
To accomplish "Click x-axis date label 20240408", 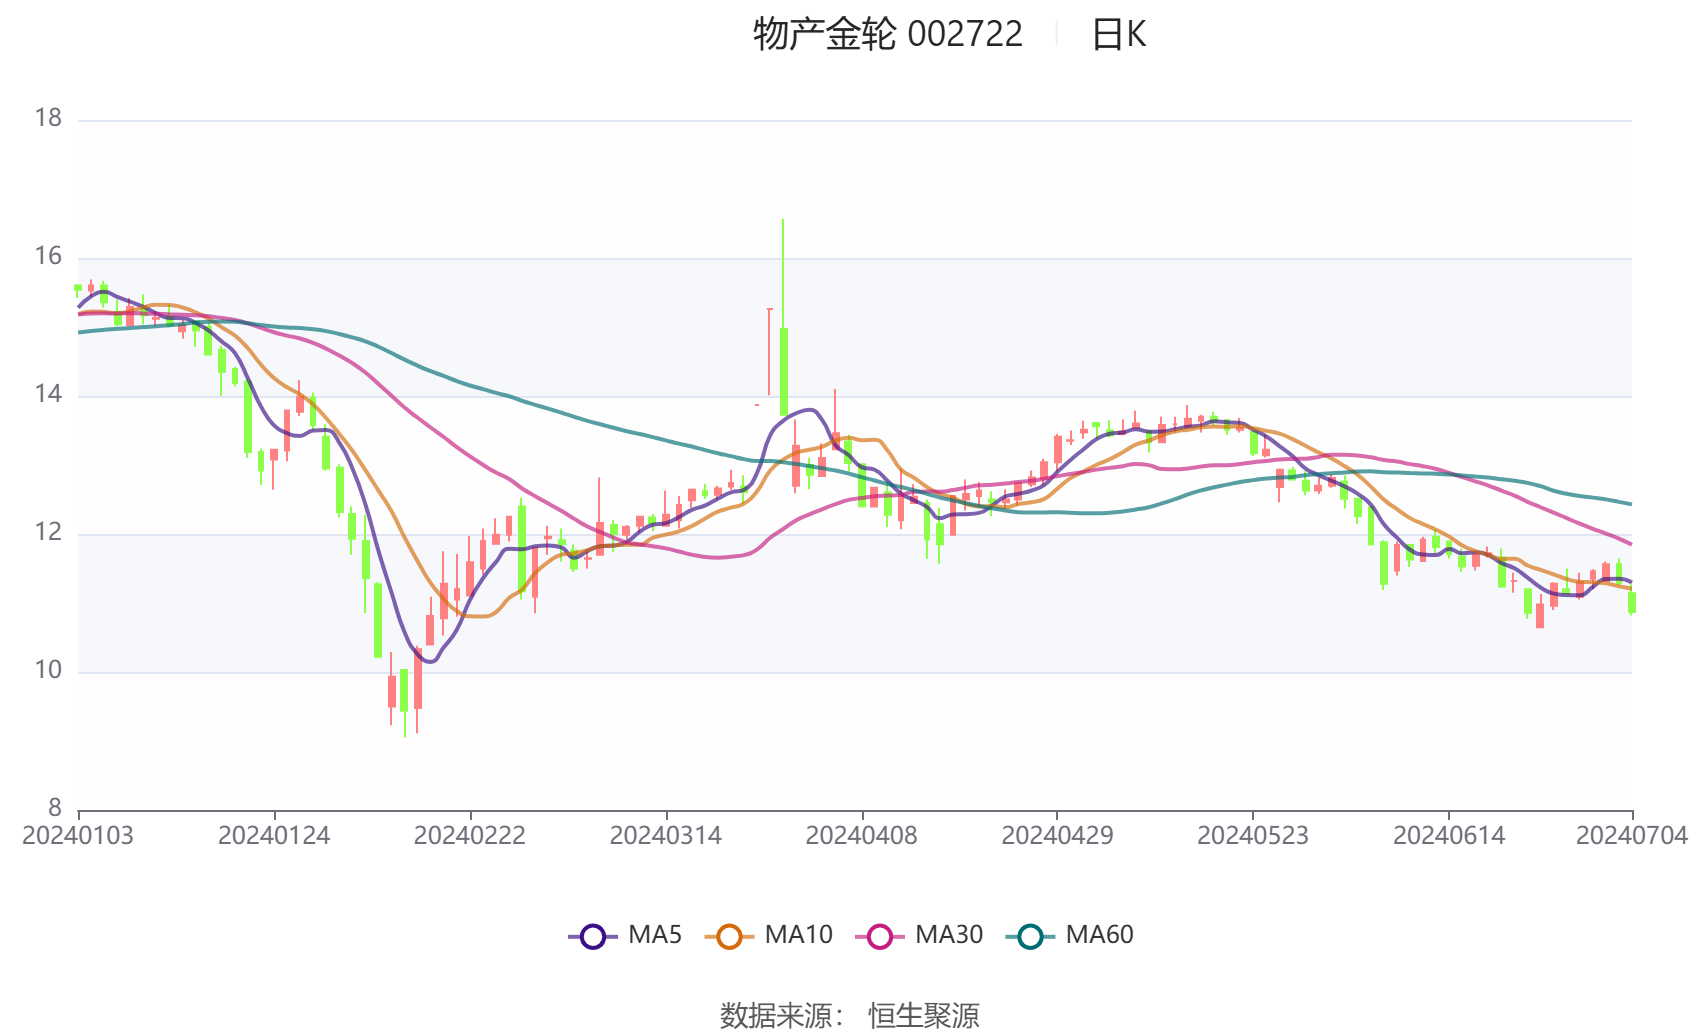I will (x=862, y=836).
